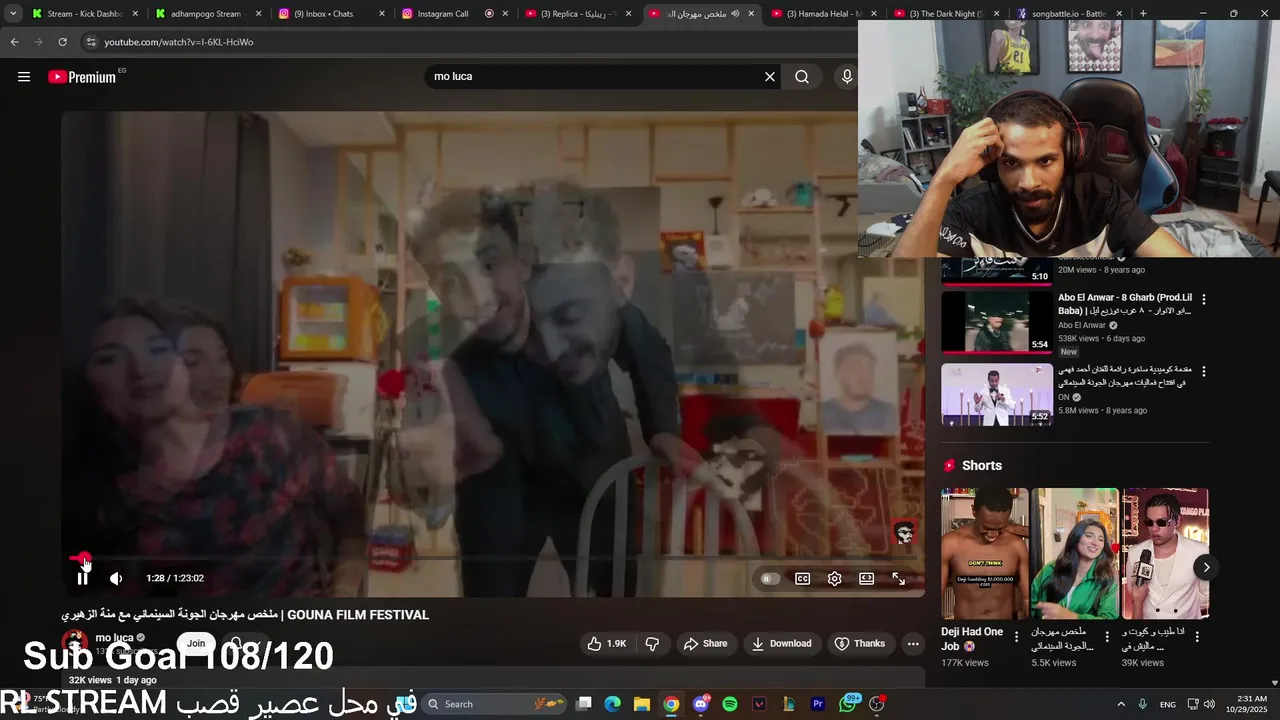Screen dimensions: 1280x720
Task: Switch to Hamada Helal tab
Action: tap(823, 14)
